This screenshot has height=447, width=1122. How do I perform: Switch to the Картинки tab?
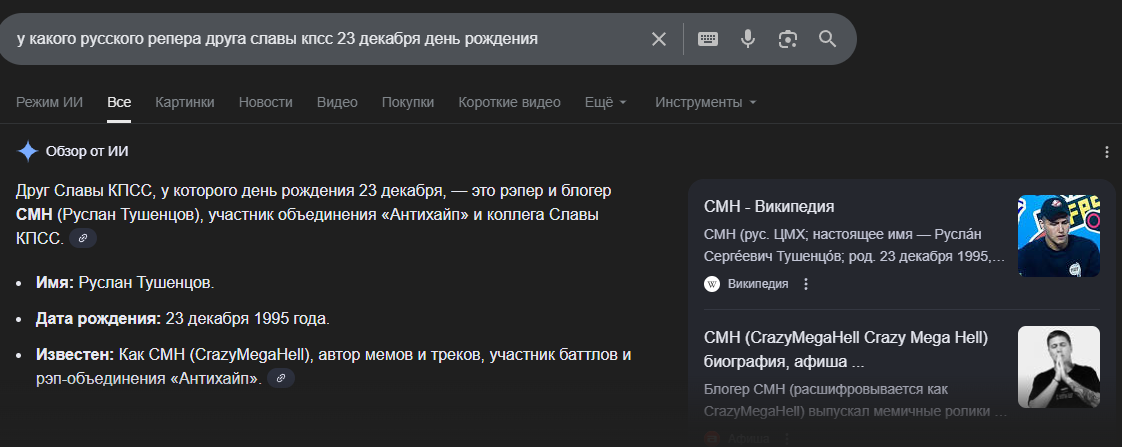(x=185, y=102)
